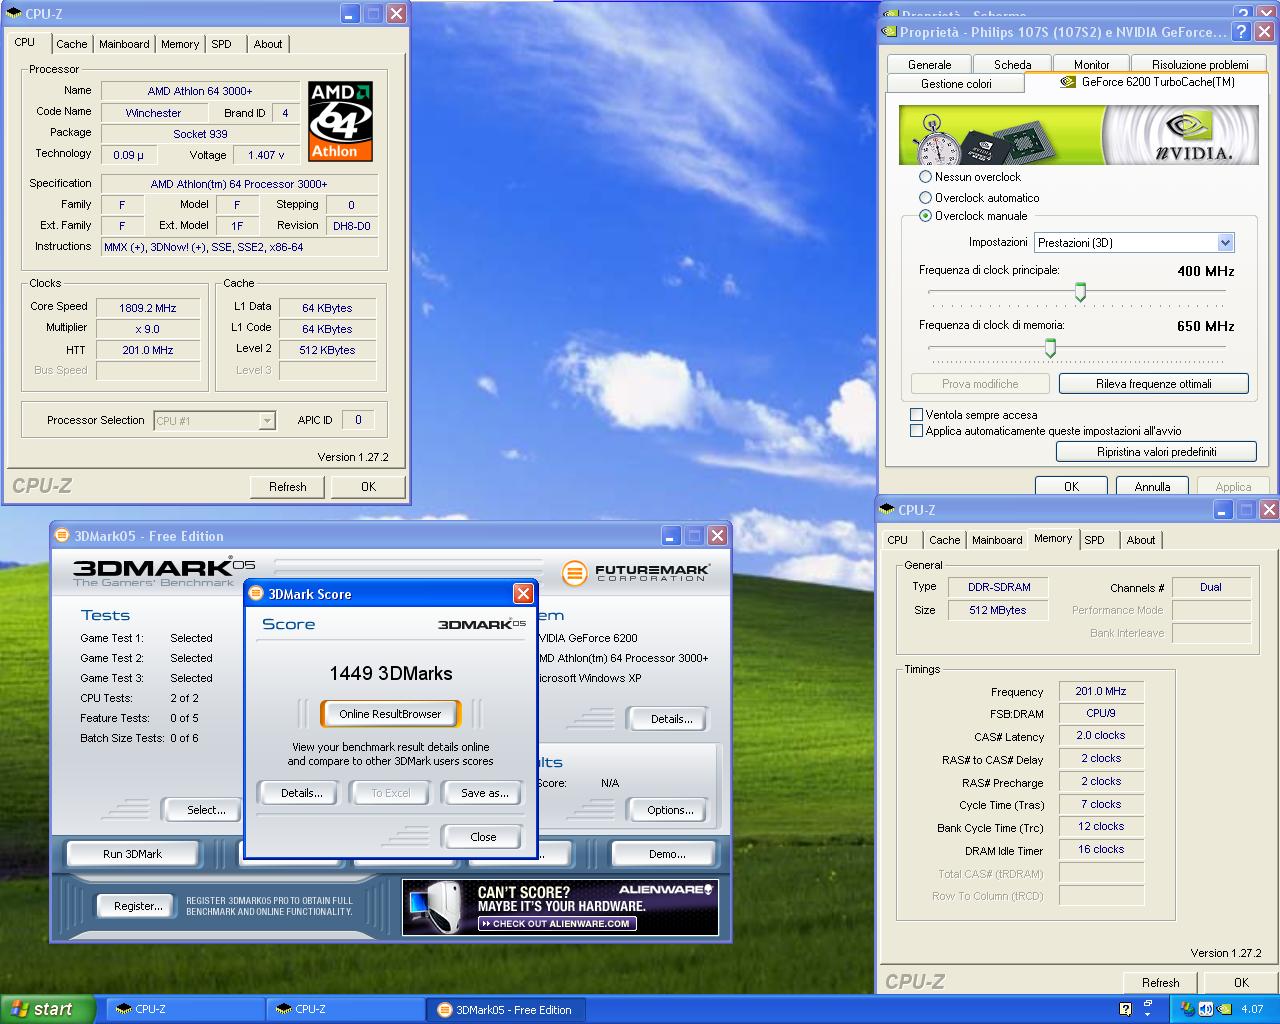Click the AMD Athlon 64 logo in CPU-Z
The height and width of the screenshot is (1024, 1280).
coord(340,121)
